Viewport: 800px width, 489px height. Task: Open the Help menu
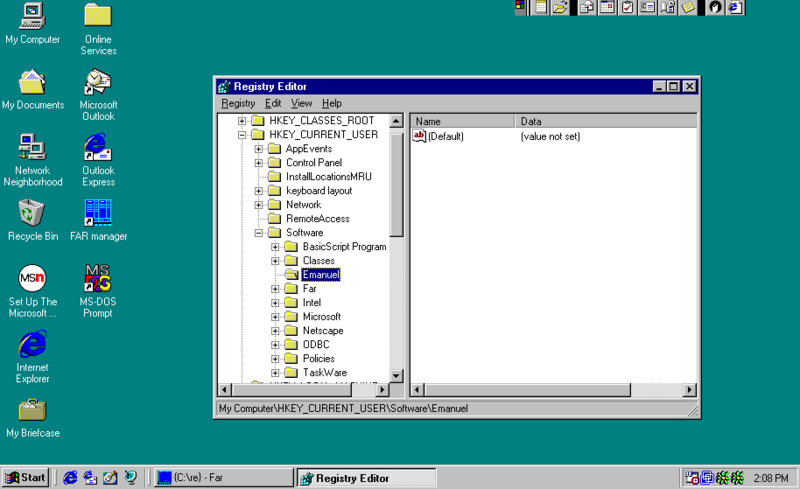click(x=332, y=104)
